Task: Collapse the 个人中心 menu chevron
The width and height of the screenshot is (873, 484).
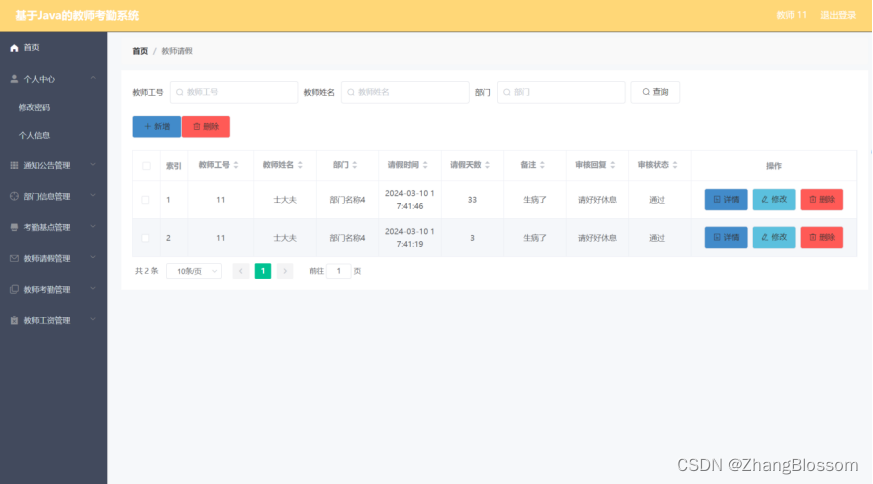Action: tap(93, 79)
